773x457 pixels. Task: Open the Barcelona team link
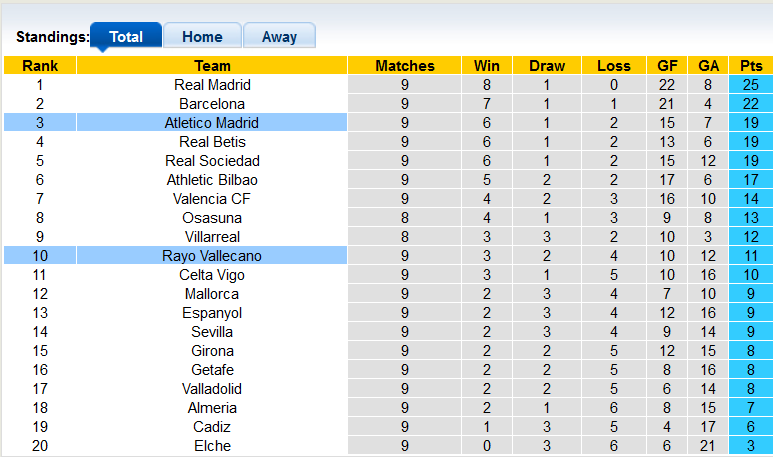click(212, 104)
